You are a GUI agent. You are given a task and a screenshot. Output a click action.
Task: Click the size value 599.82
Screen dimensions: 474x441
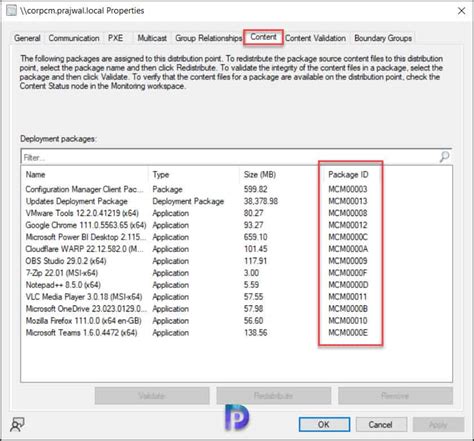(255, 189)
